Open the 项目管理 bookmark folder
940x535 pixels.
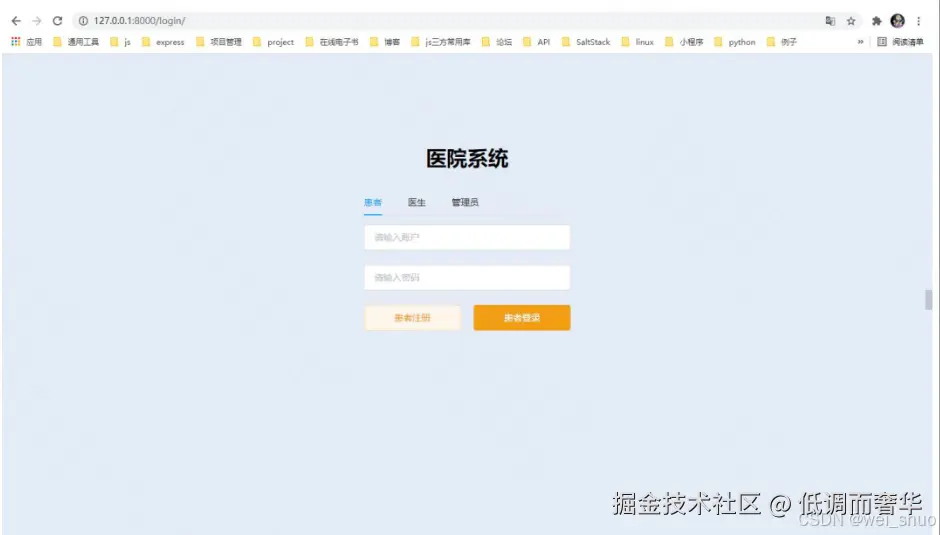[x=219, y=42]
